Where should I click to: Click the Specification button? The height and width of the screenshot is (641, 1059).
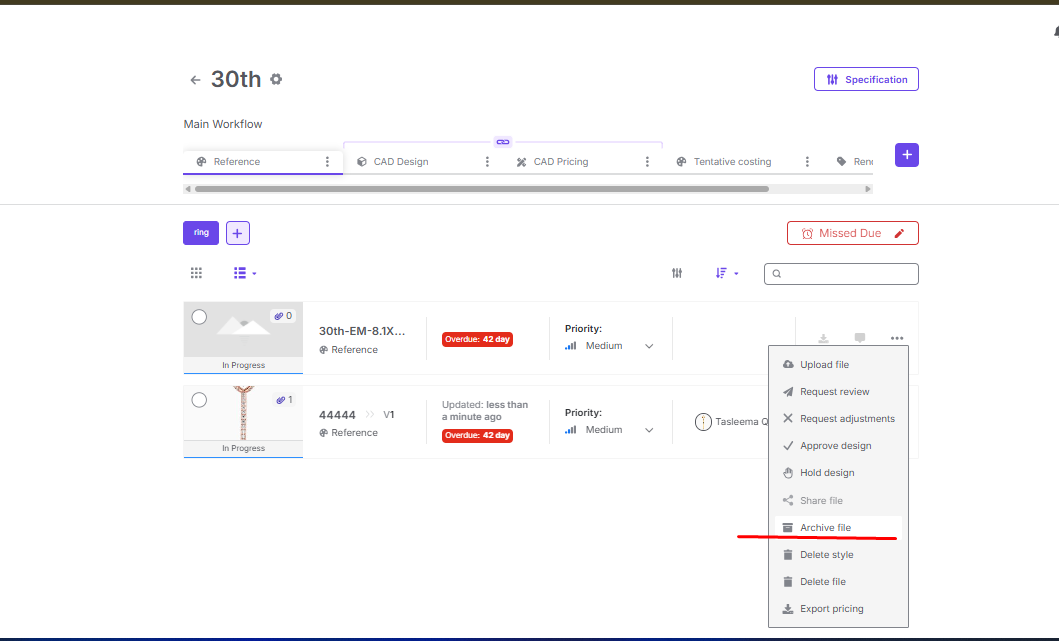(x=866, y=80)
